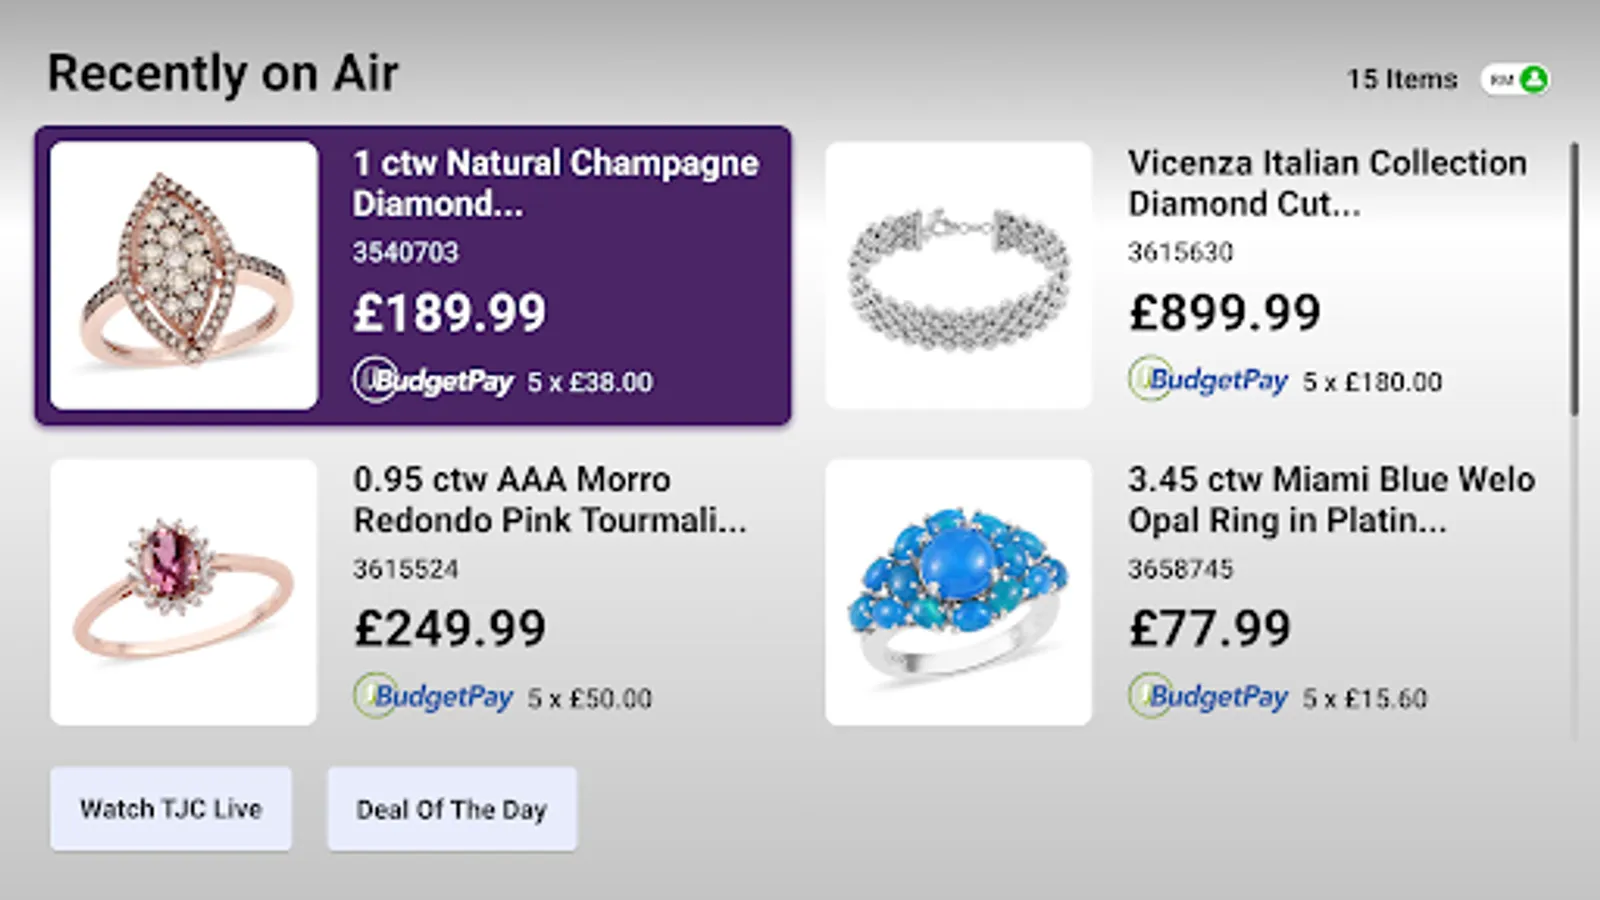
Task: Select the Champagne Diamond ring thumbnail
Action: click(x=184, y=275)
